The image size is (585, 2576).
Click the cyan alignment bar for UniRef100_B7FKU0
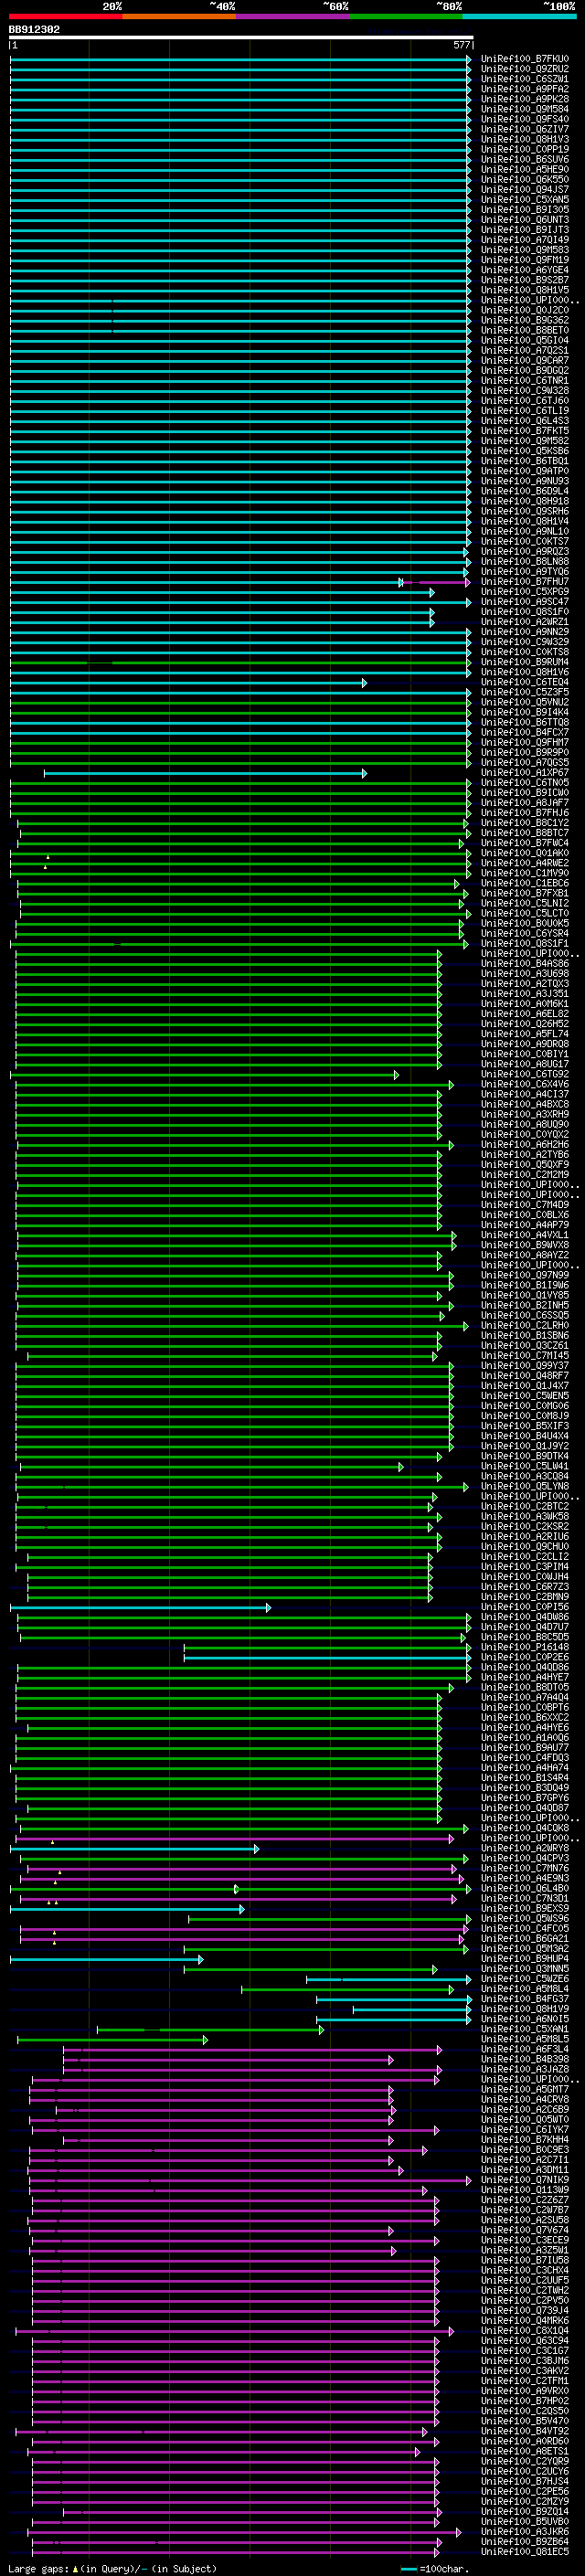pyautogui.click(x=241, y=59)
